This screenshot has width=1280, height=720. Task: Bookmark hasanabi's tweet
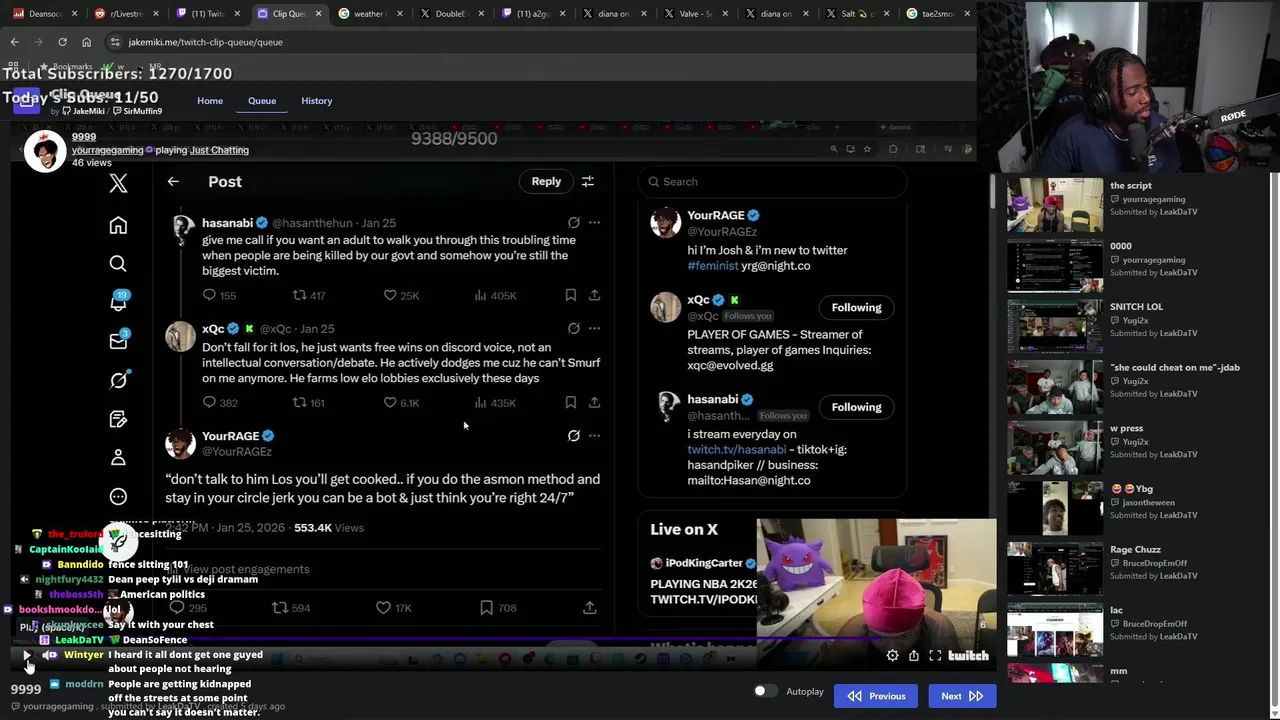coord(570,295)
